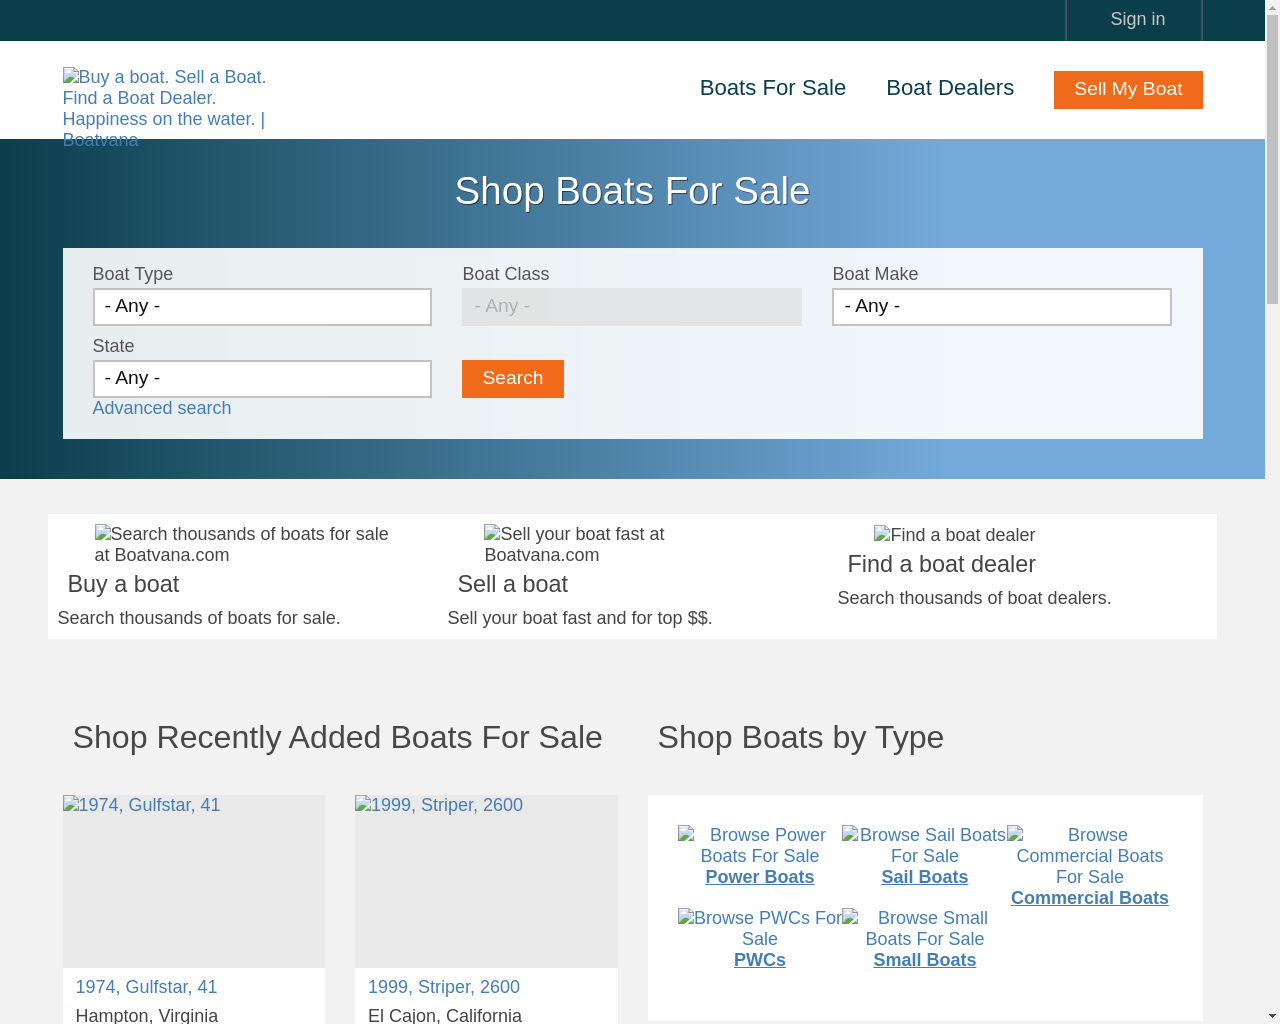Click the orange Search button
1280x1024 pixels.
tap(513, 379)
